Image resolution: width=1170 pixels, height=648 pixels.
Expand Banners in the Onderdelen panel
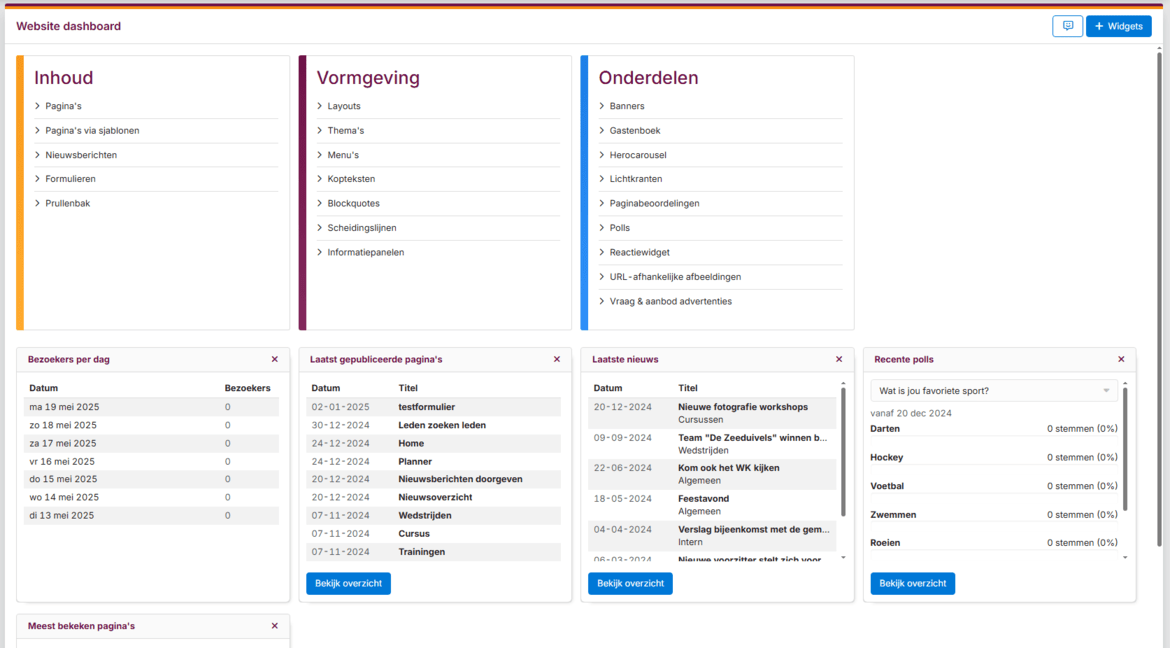click(628, 105)
